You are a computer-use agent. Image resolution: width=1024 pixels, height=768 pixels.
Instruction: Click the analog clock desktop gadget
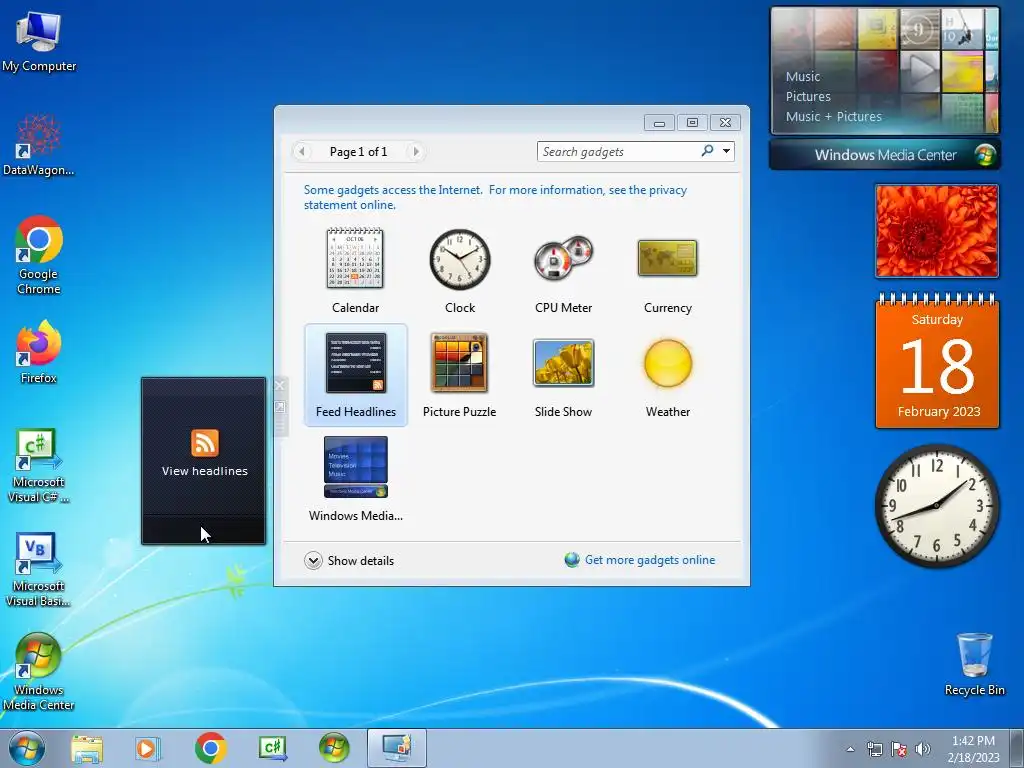(936, 505)
